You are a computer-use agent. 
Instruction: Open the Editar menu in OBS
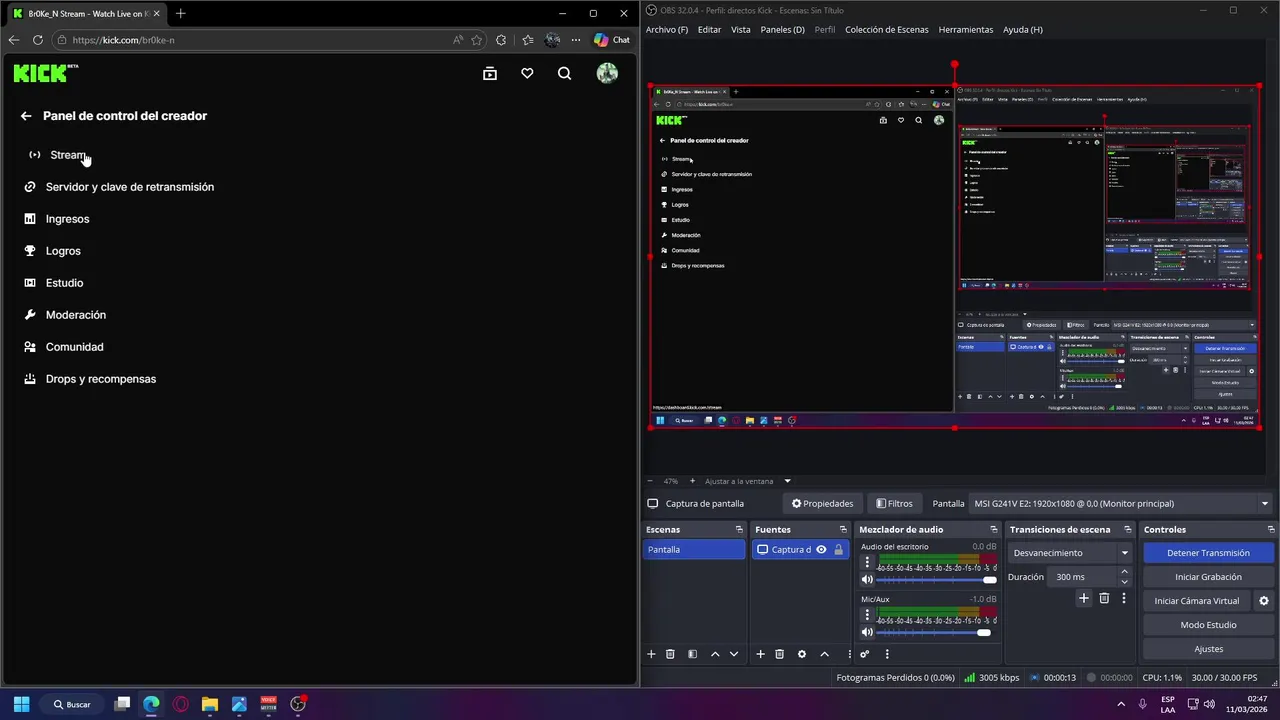point(709,30)
